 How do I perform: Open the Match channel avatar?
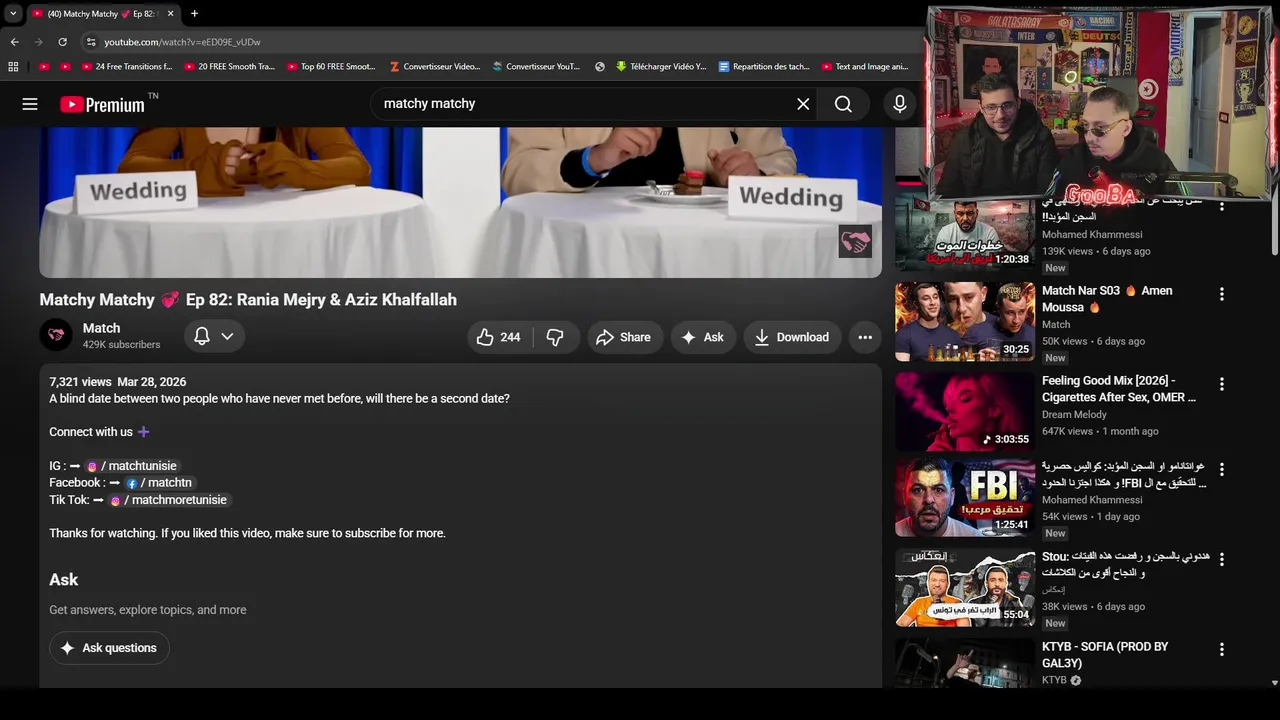[x=56, y=335]
